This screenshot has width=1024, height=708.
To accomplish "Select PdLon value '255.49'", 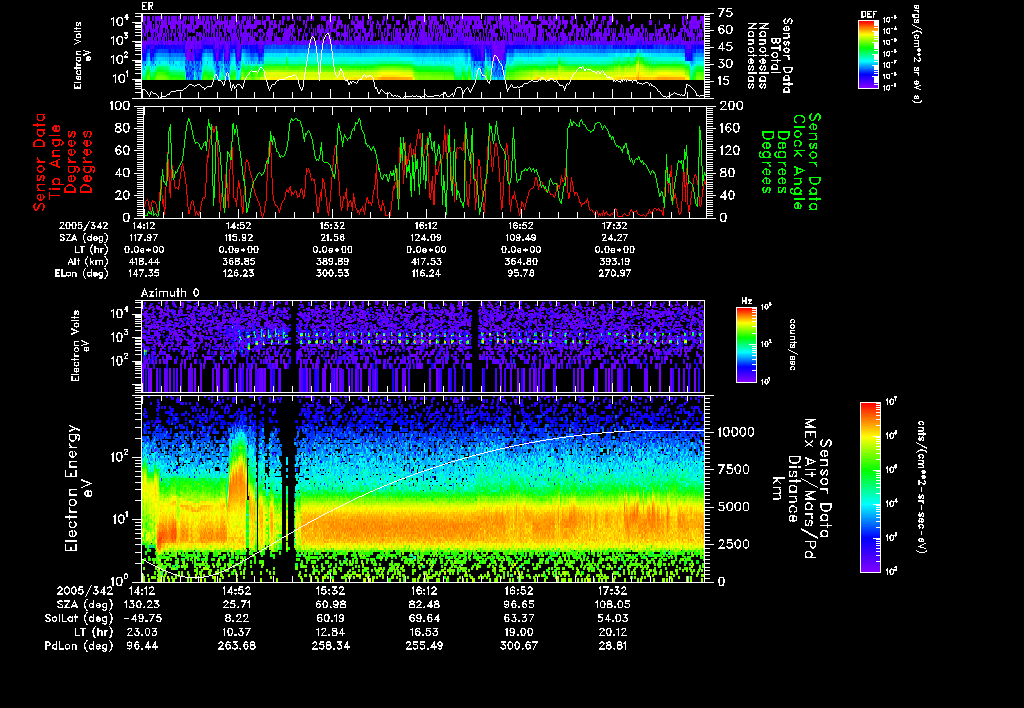I will pyautogui.click(x=424, y=645).
